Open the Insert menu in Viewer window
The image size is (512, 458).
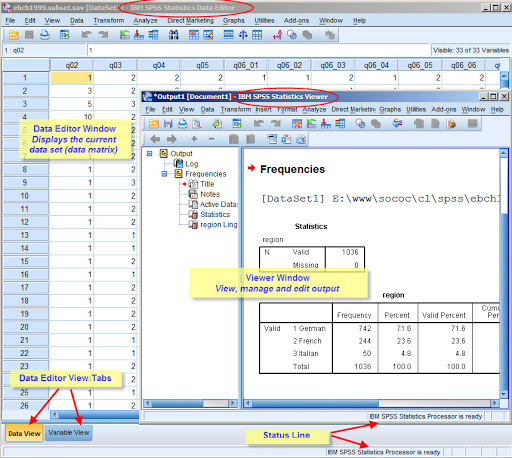(263, 109)
